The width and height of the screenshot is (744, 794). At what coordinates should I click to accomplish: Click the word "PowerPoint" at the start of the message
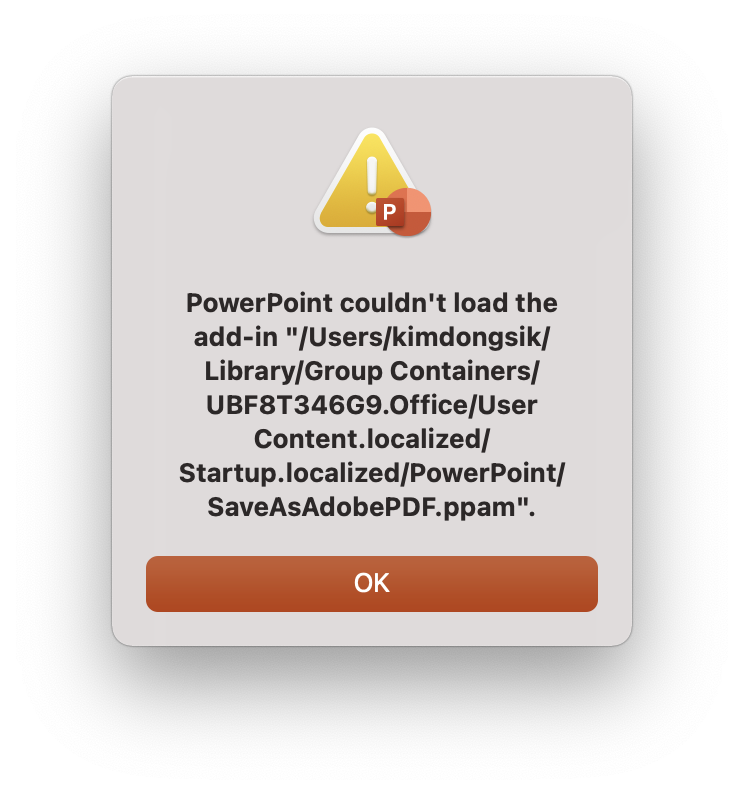259,303
